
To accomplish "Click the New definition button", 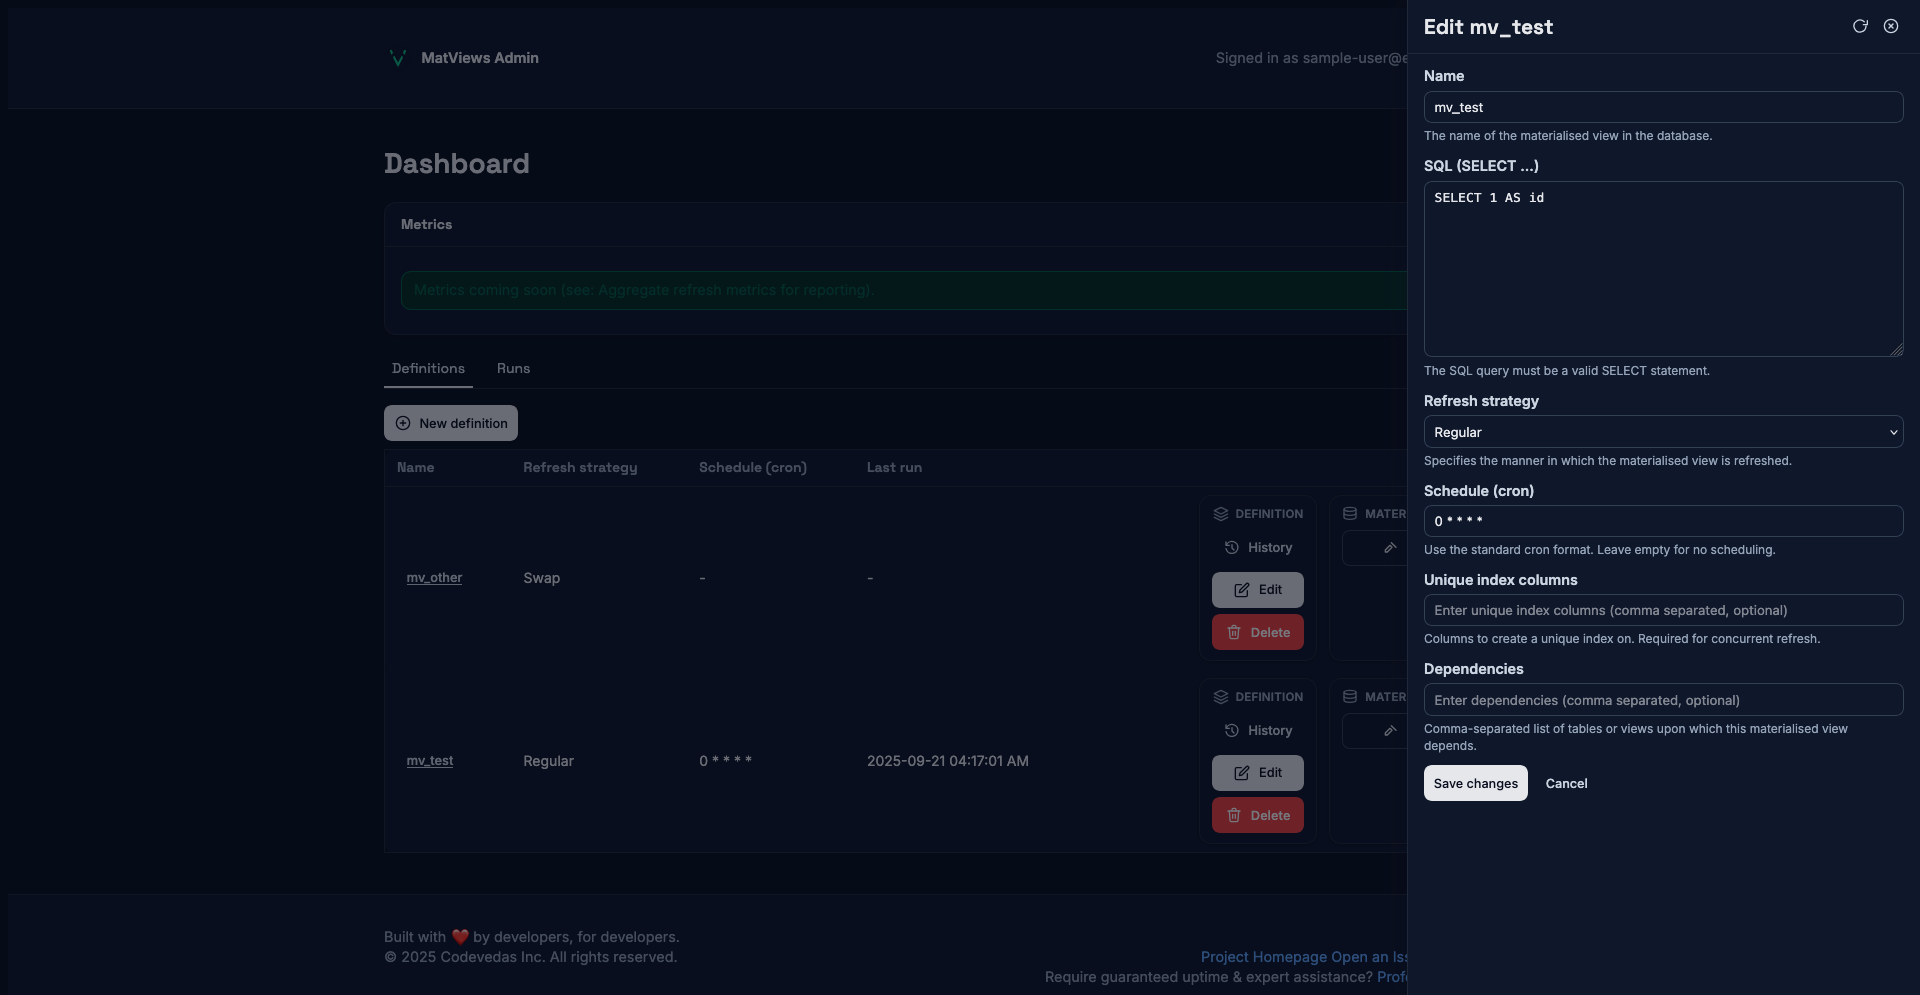I will (451, 424).
